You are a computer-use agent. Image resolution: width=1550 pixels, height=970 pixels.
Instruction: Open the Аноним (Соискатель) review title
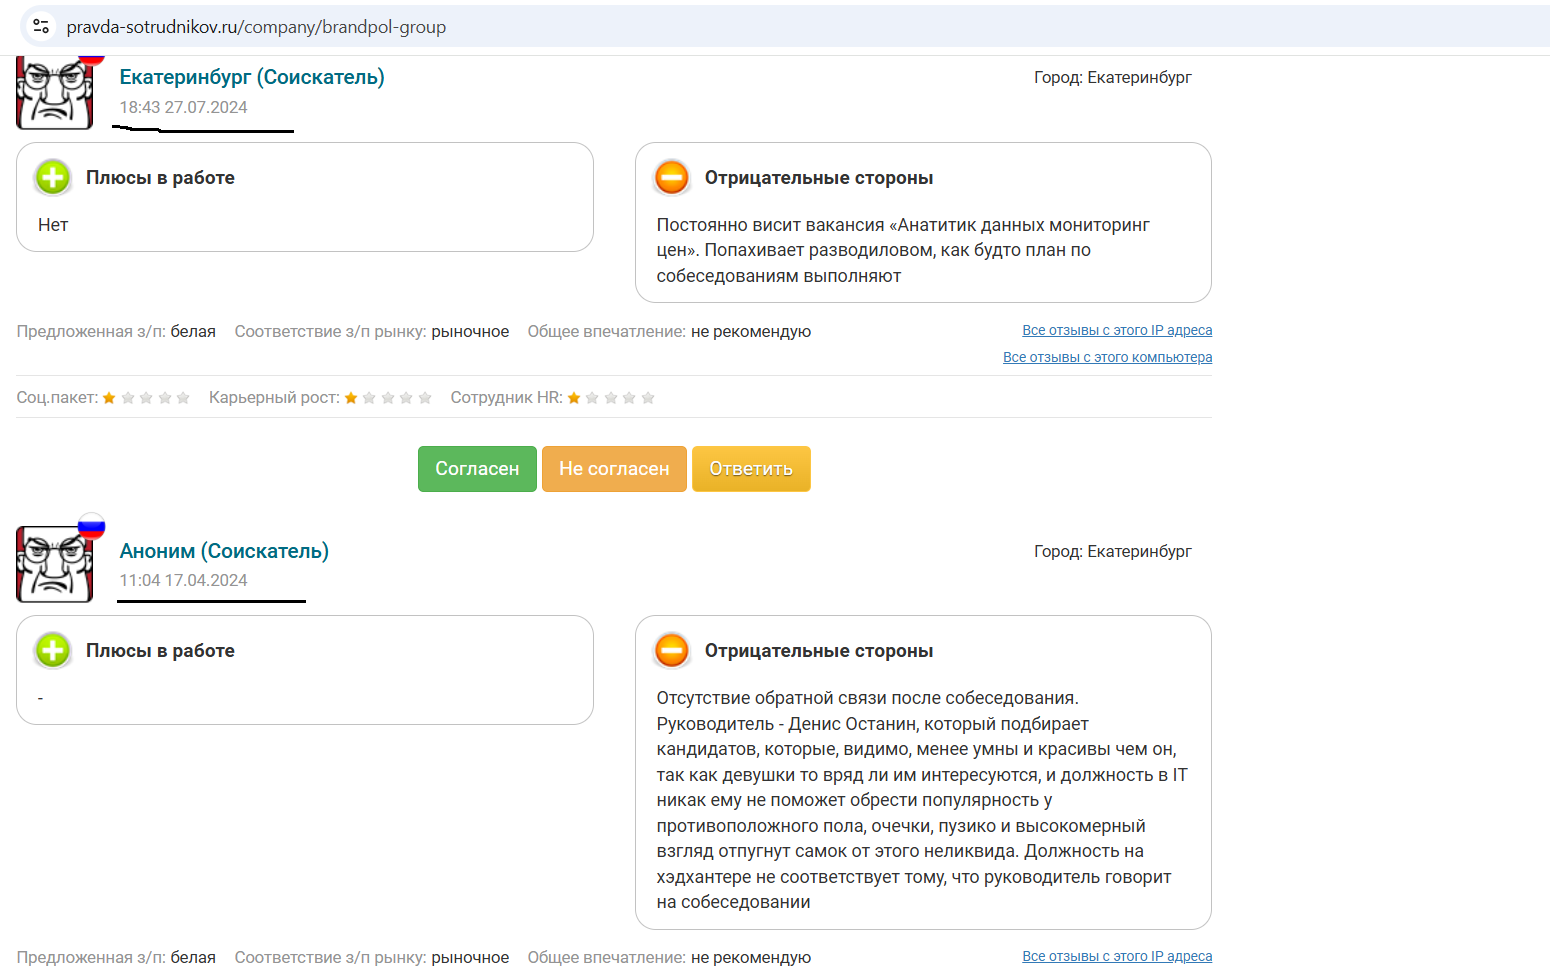(x=224, y=551)
